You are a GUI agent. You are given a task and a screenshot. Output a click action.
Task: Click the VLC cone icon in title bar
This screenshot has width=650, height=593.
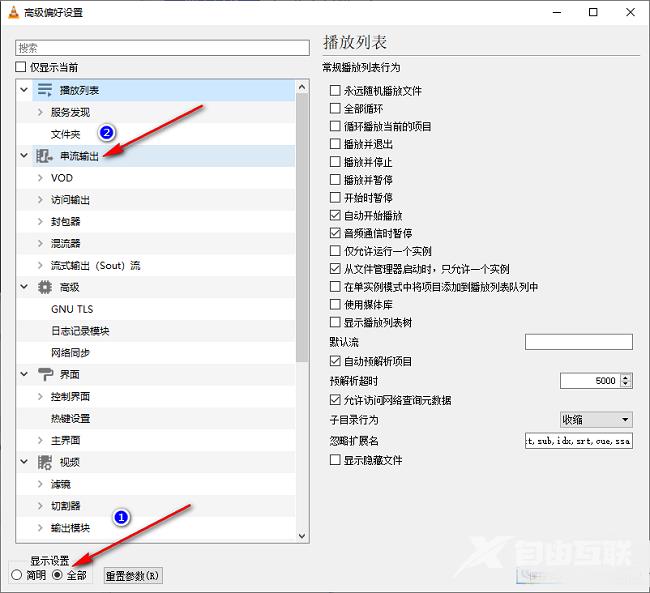[14, 12]
